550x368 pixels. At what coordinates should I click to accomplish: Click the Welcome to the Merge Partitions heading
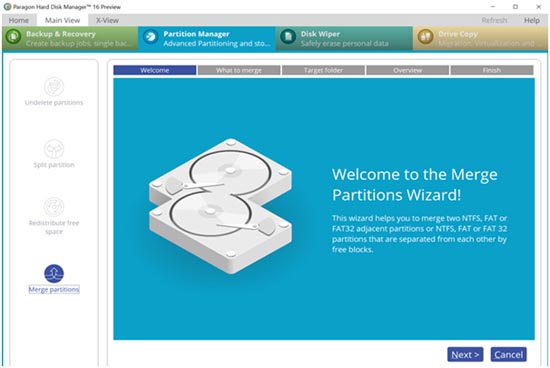[x=415, y=185]
